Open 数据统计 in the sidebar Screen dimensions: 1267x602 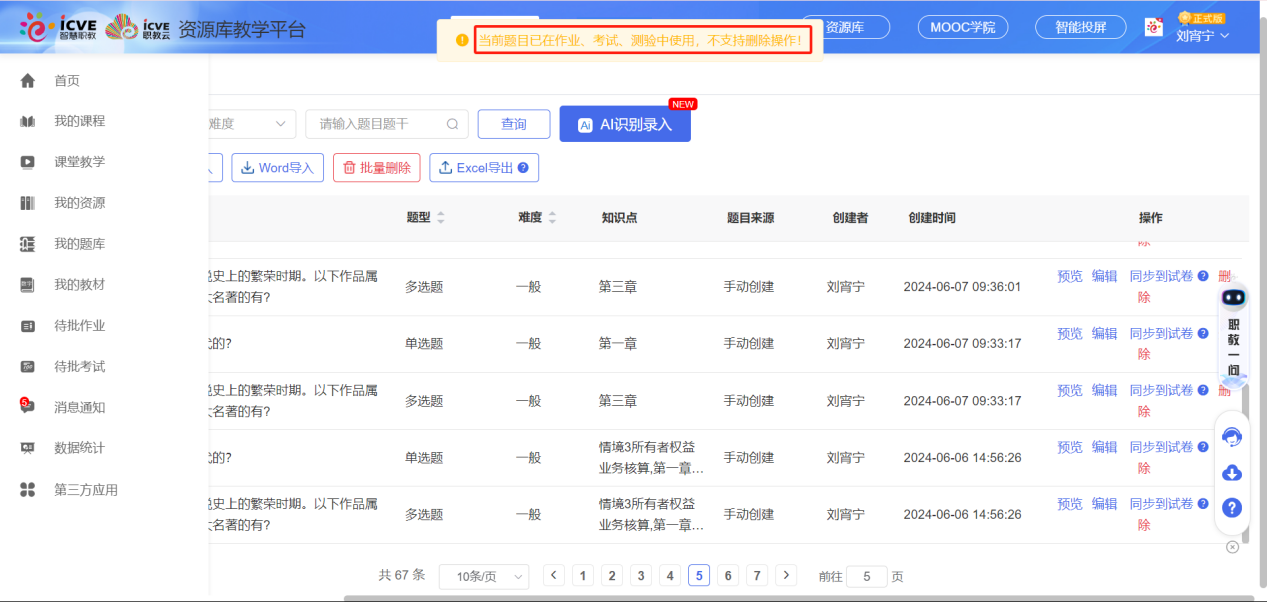pos(79,448)
